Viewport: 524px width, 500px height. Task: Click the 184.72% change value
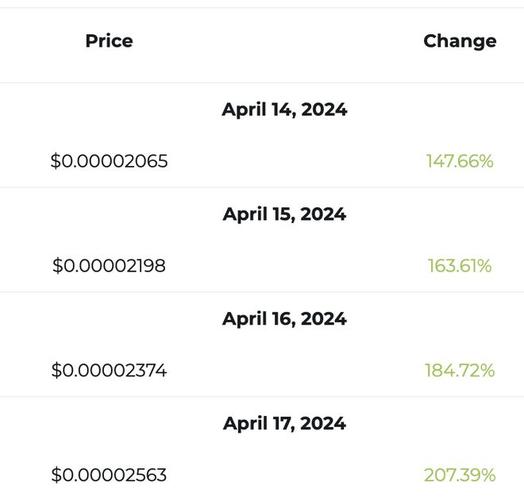pyautogui.click(x=460, y=370)
